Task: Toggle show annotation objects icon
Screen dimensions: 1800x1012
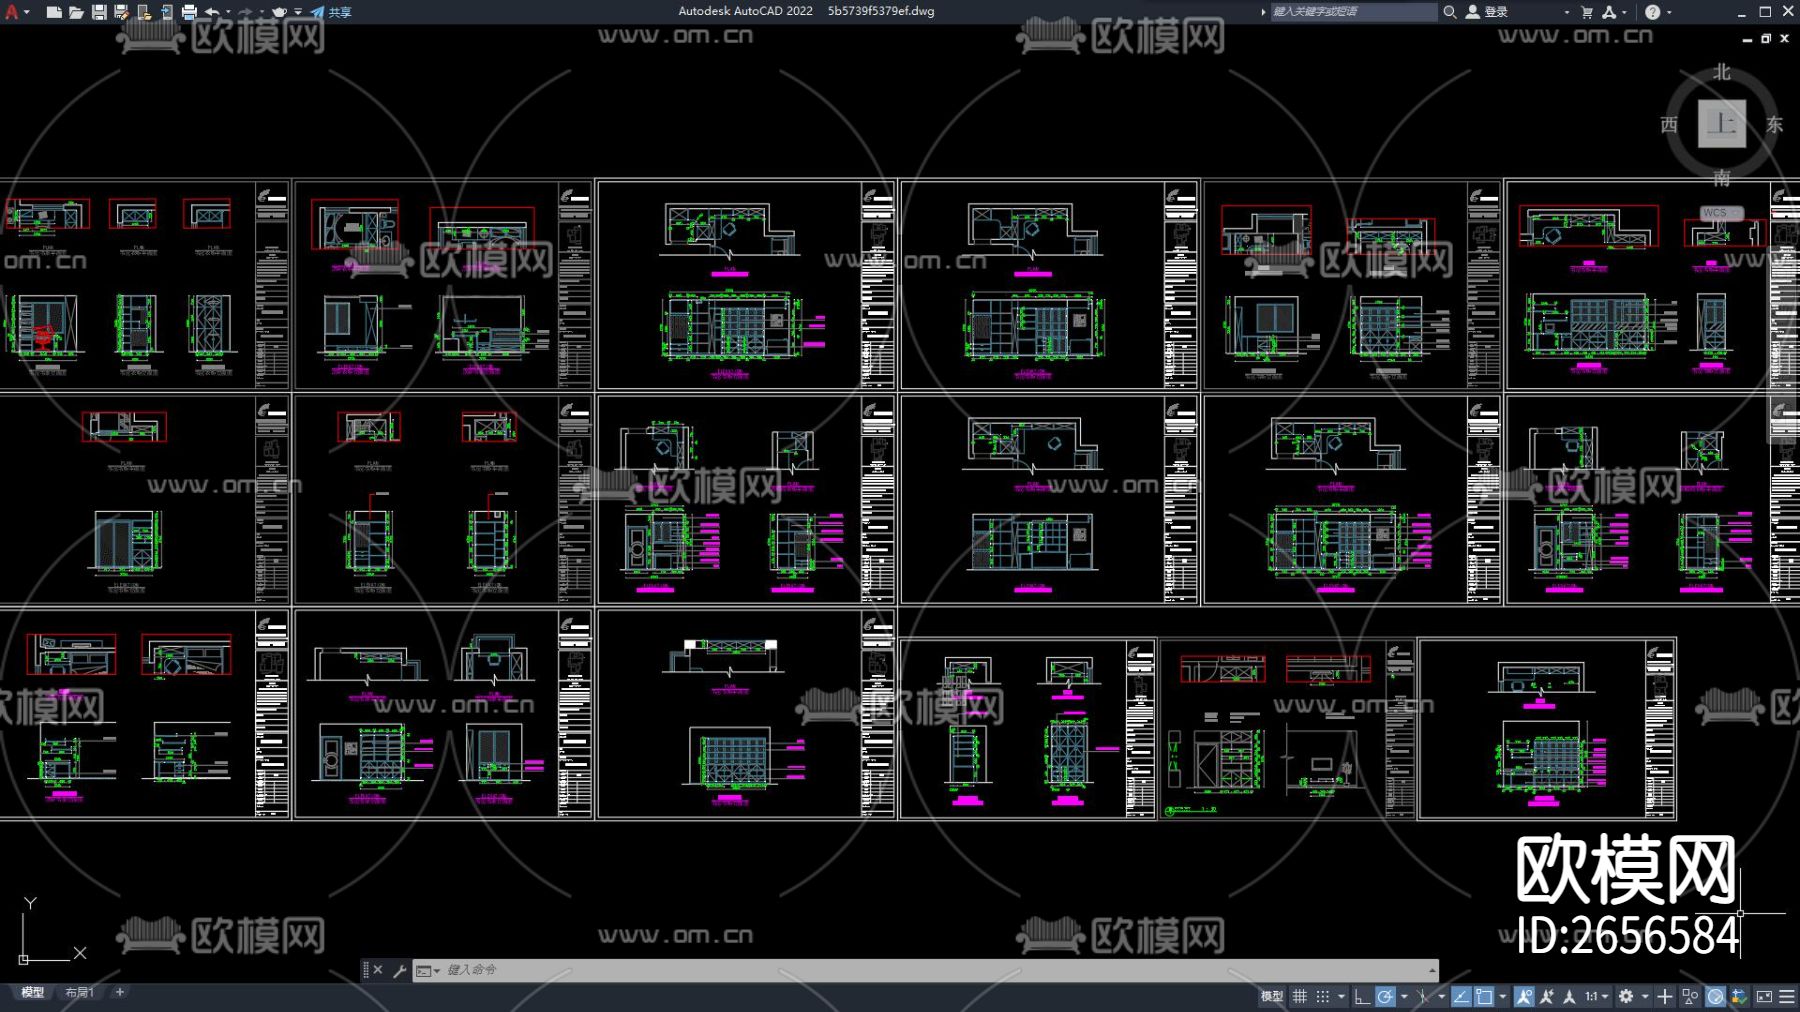Action: pos(1524,996)
